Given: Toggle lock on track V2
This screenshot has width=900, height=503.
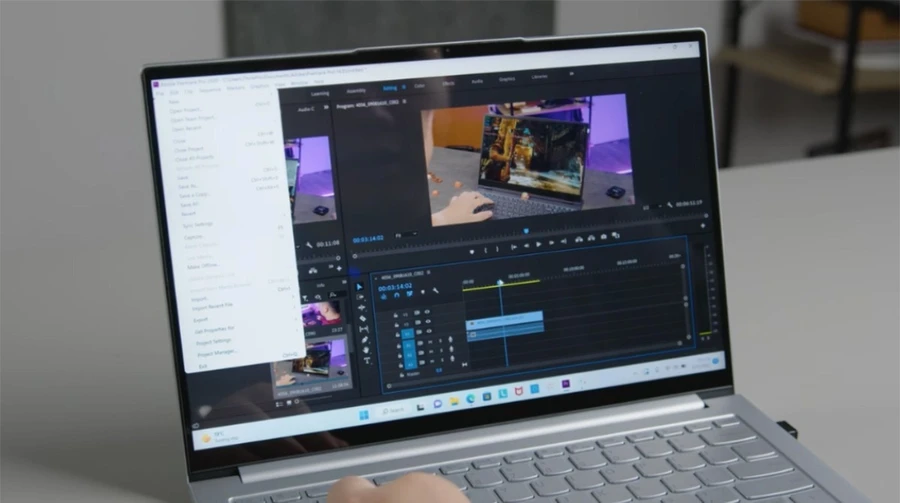Looking at the screenshot, I should click(x=397, y=325).
